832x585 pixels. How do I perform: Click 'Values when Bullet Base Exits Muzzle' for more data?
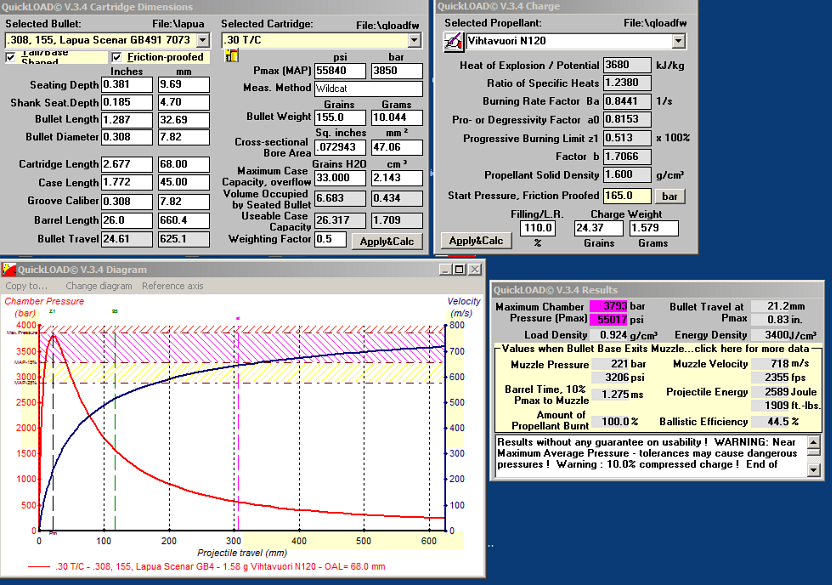click(x=656, y=349)
